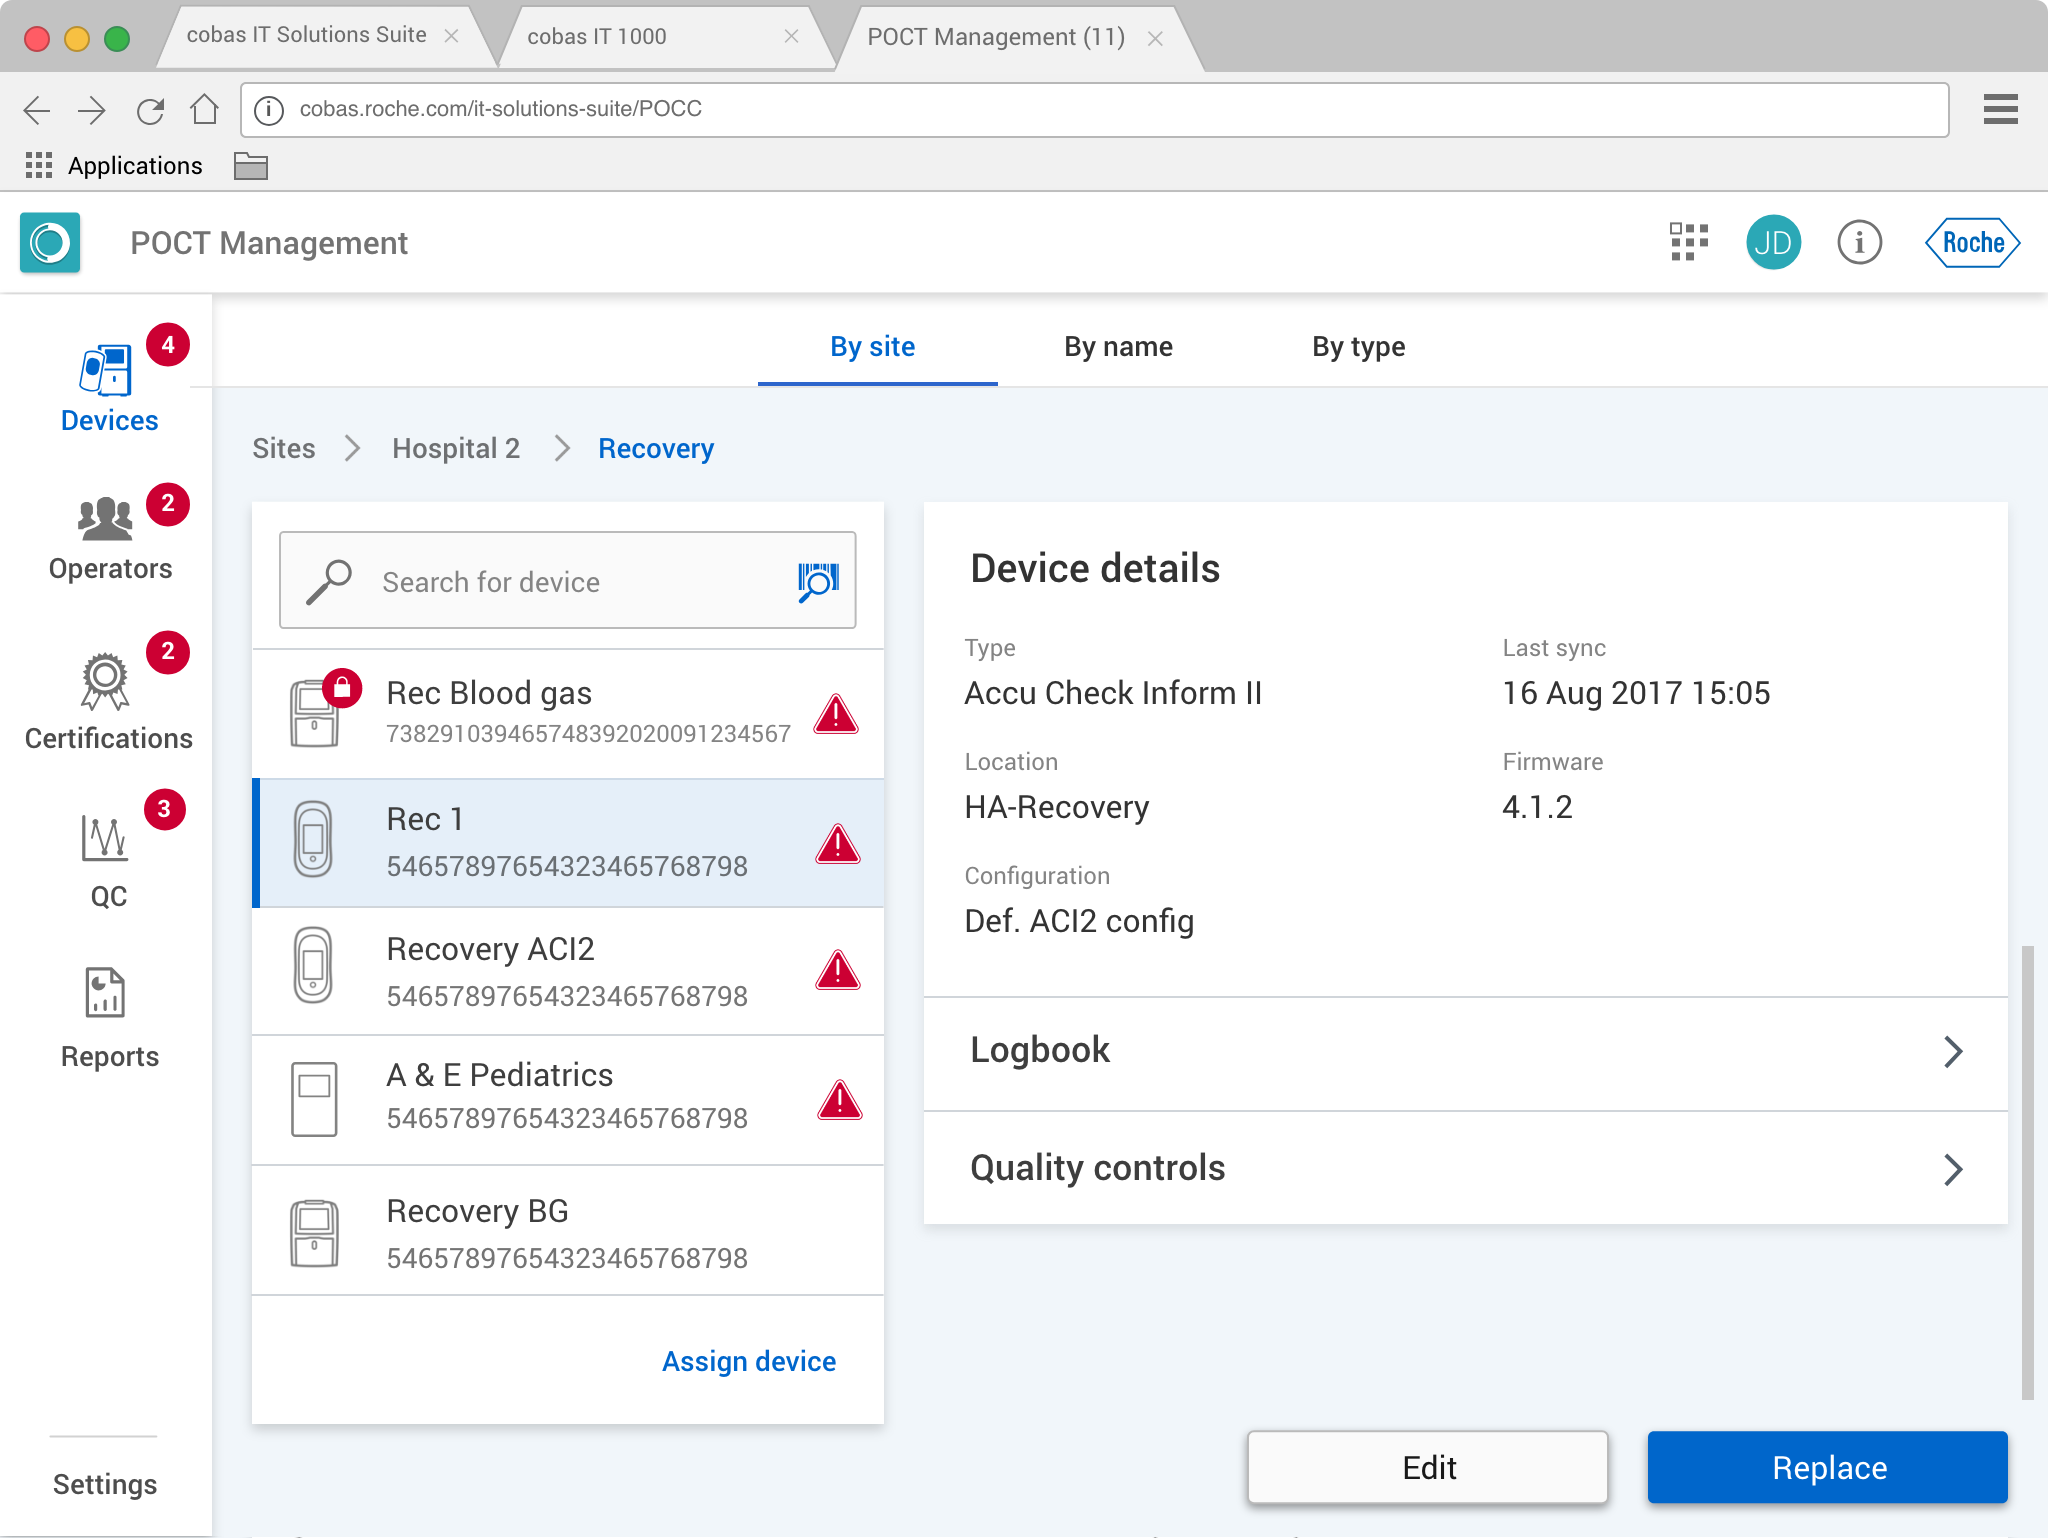Click the vertical scrollbar on the right

2027,1170
